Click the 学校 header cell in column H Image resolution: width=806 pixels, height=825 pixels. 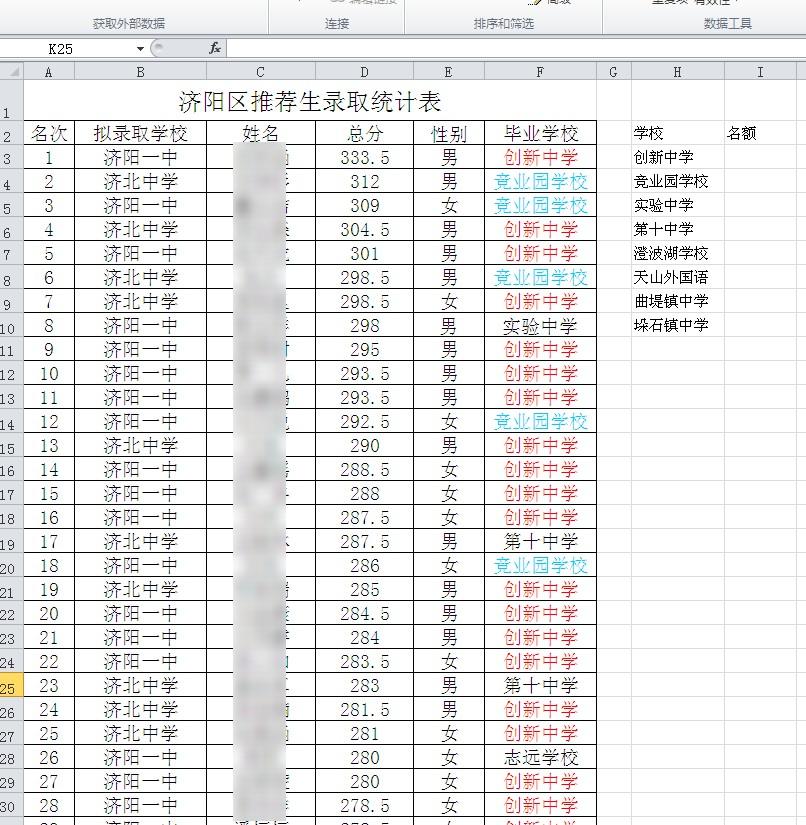678,133
